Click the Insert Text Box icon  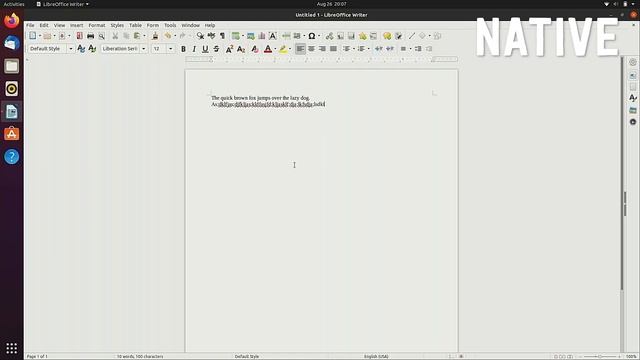click(273, 36)
